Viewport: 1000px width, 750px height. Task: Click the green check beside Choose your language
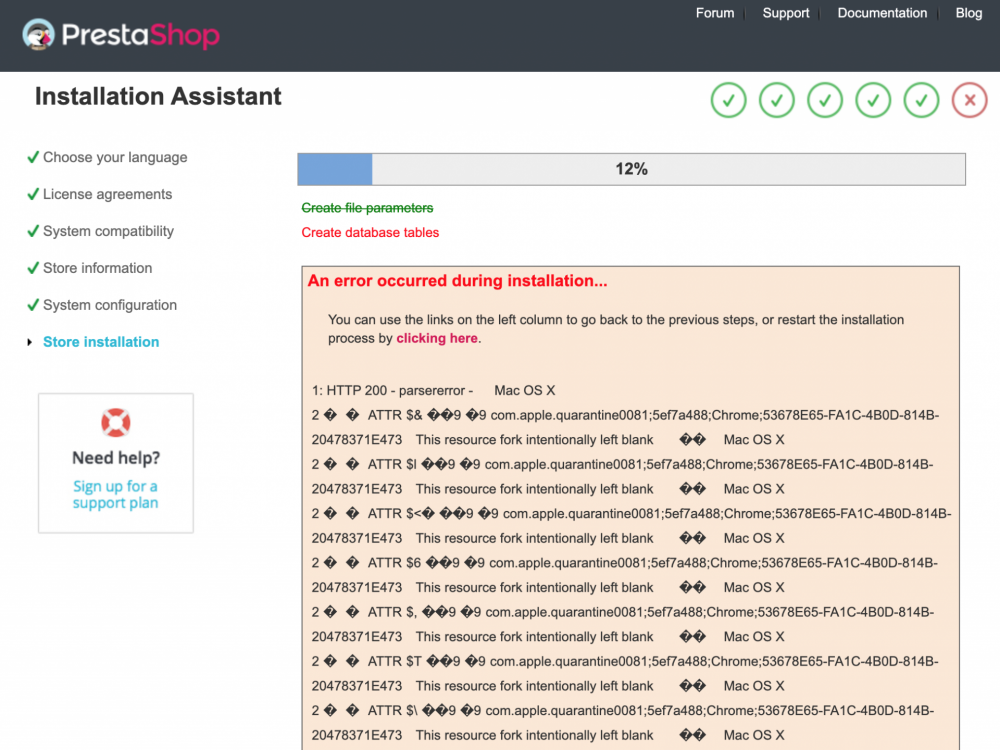click(33, 156)
